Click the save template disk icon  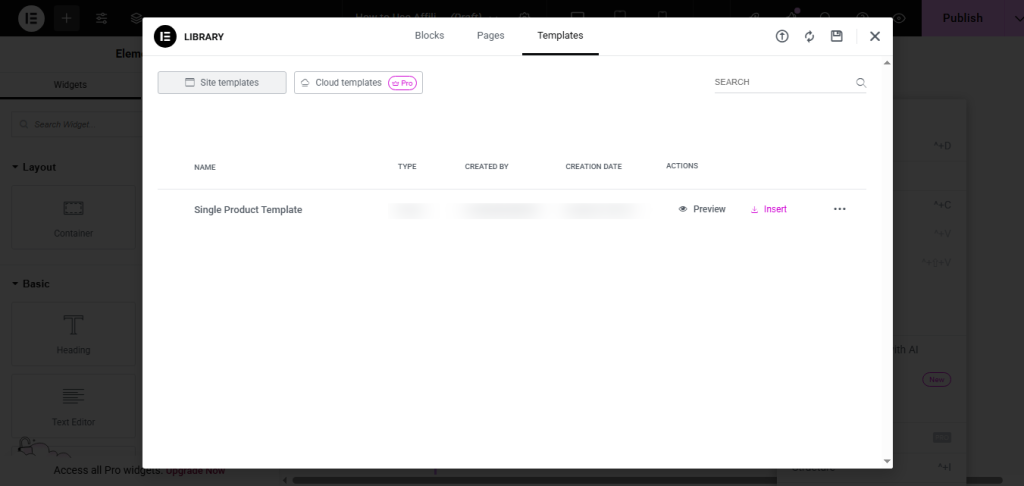837,36
